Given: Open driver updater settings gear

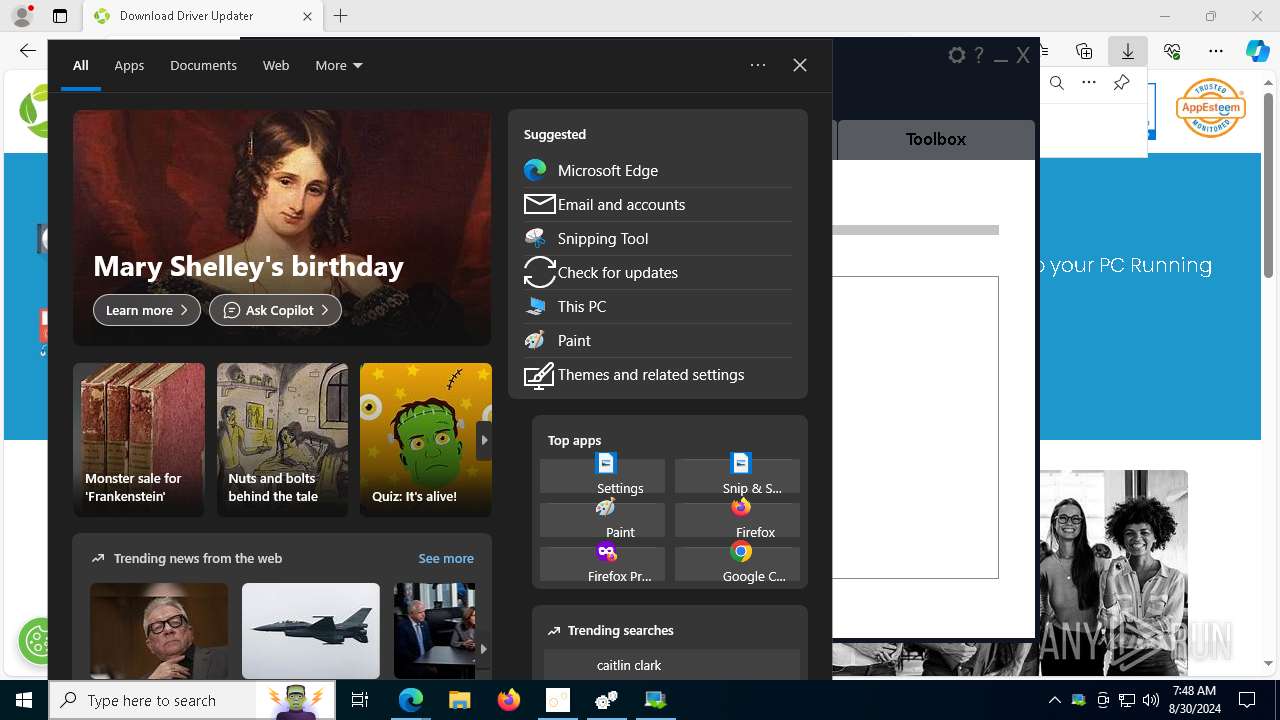Looking at the screenshot, I should 957,55.
